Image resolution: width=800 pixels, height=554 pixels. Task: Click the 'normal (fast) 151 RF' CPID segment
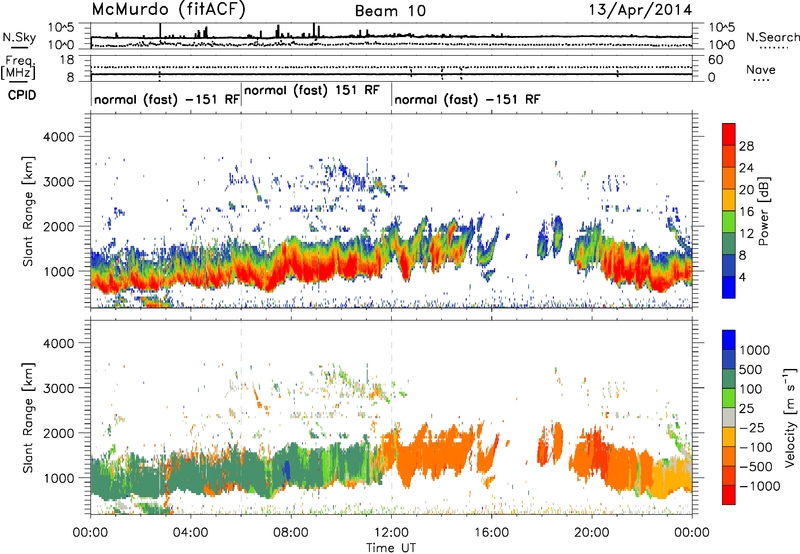point(312,91)
